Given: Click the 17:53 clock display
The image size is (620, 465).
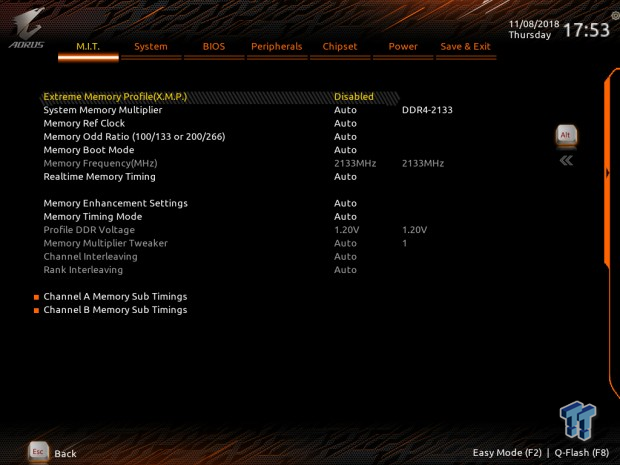Looking at the screenshot, I should point(586,30).
